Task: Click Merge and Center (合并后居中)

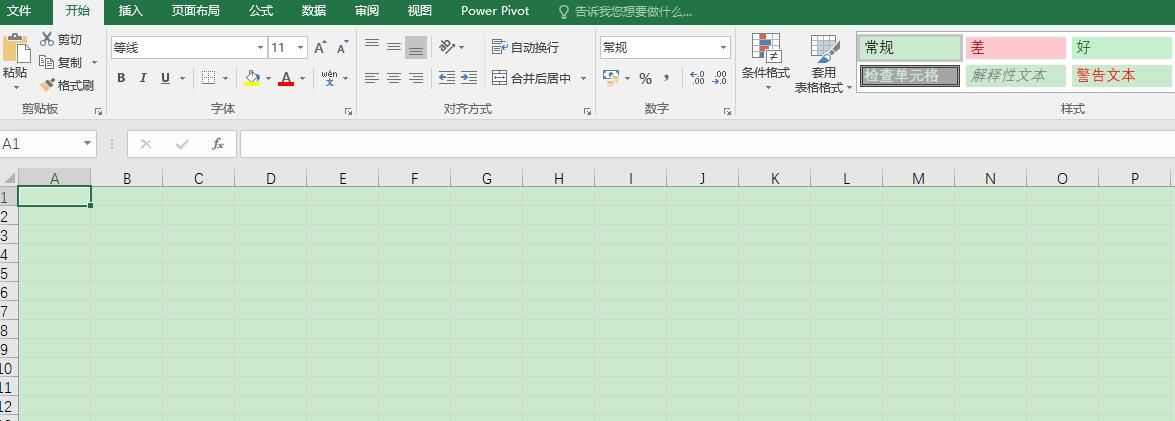Action: [531, 78]
